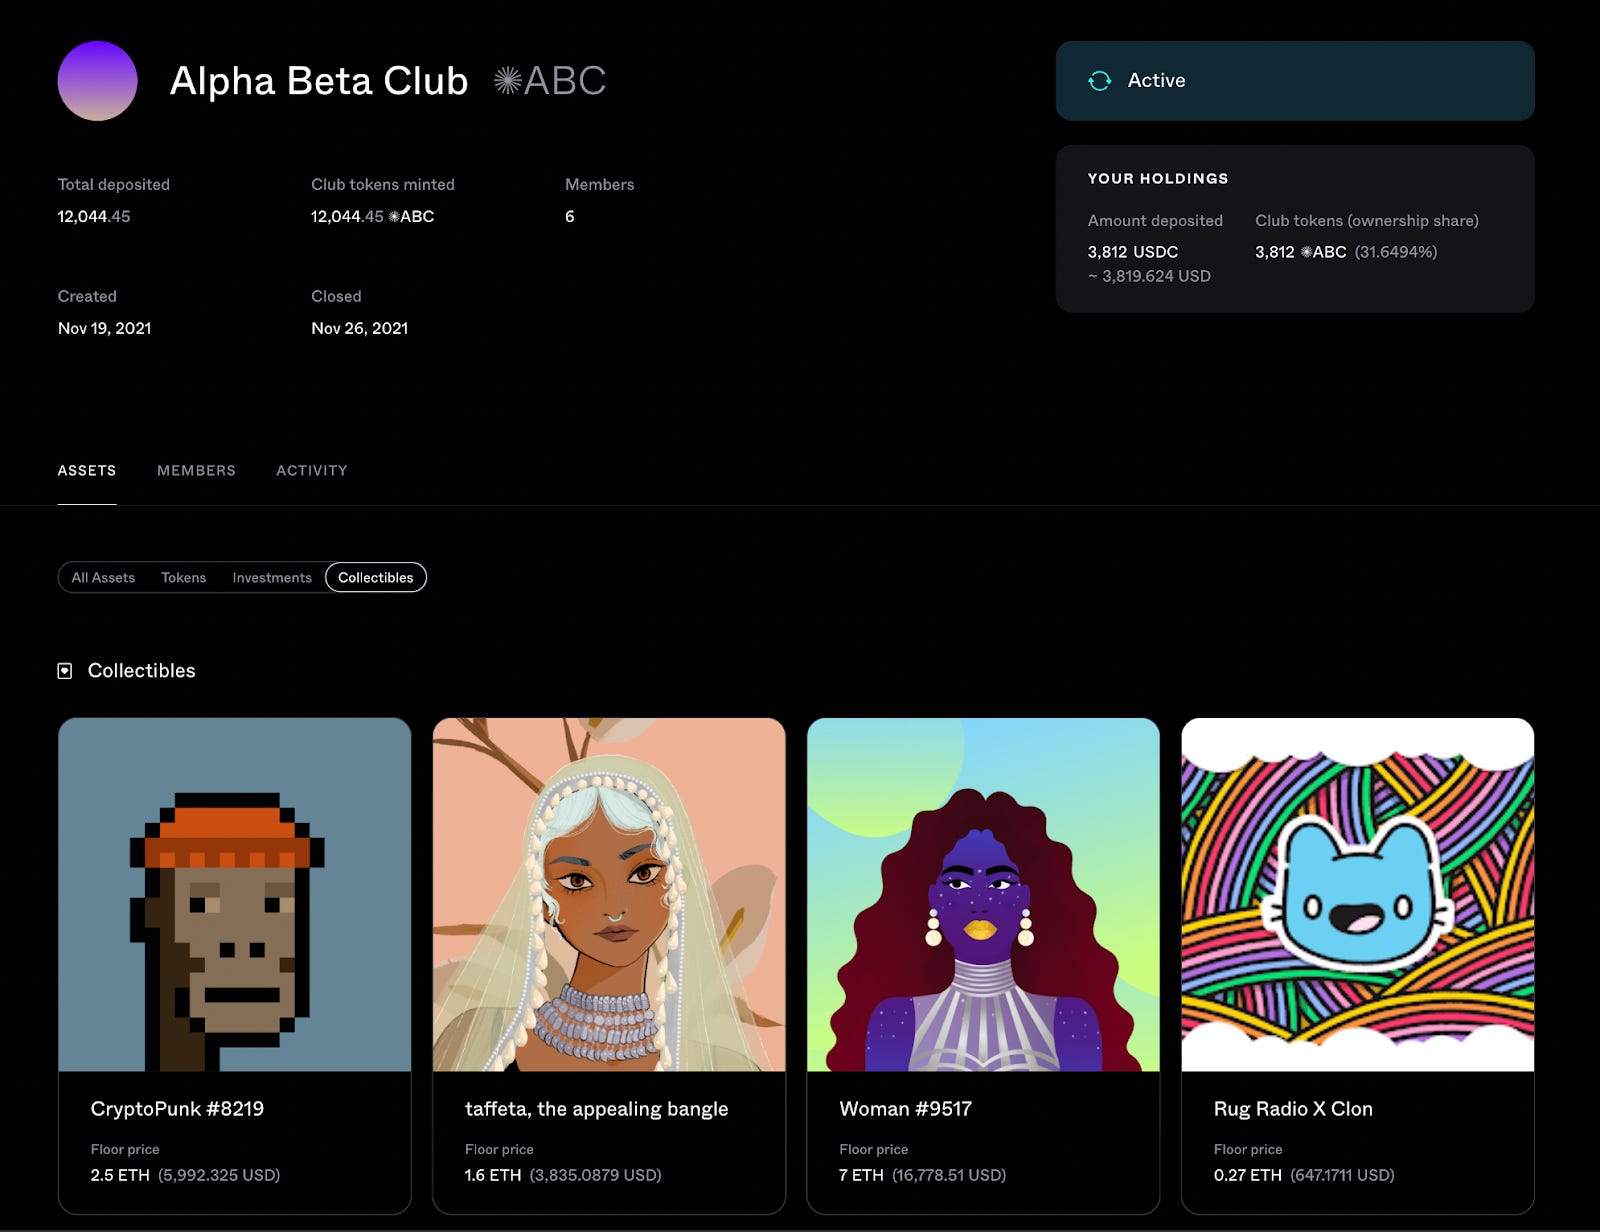Click the ~ 3,819.624 USD estimate
The width and height of the screenshot is (1600, 1232).
[1149, 276]
